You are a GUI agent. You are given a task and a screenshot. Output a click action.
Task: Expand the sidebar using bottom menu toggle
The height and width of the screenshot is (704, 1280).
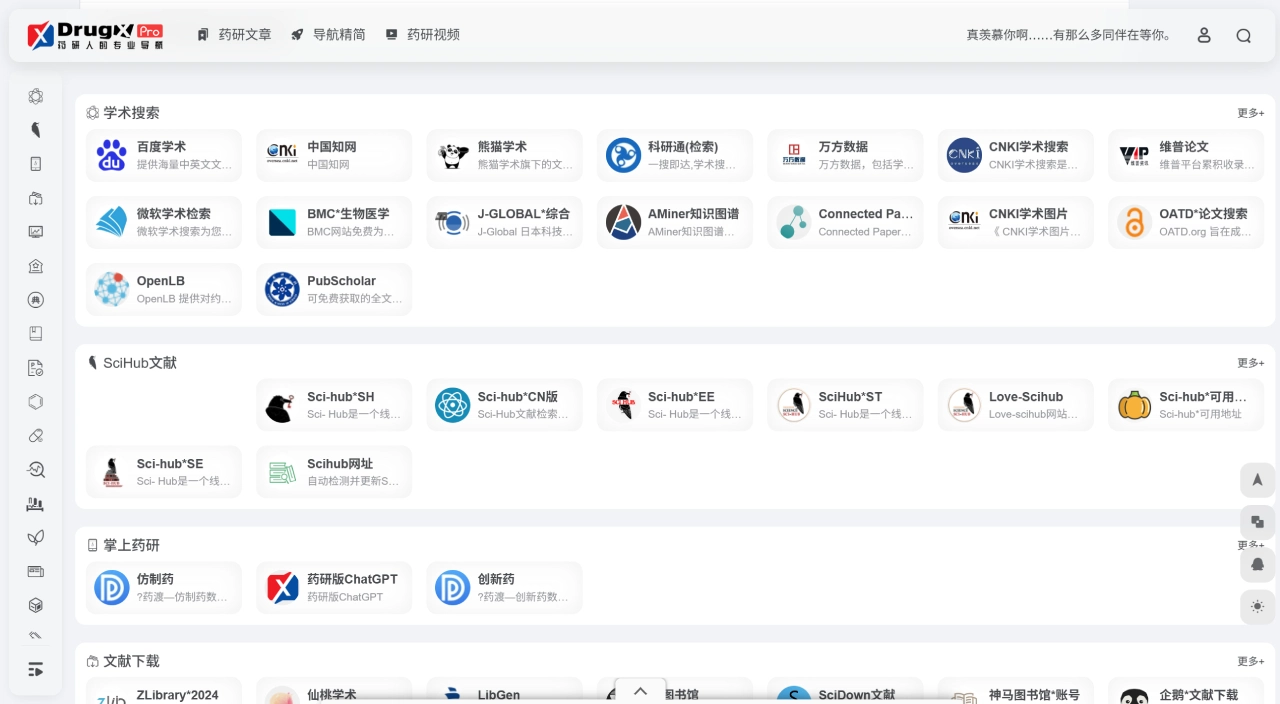(x=36, y=669)
